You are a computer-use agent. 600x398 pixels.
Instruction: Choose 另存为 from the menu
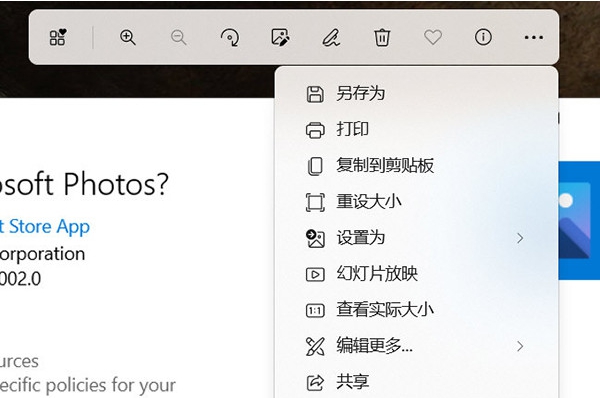pos(416,94)
